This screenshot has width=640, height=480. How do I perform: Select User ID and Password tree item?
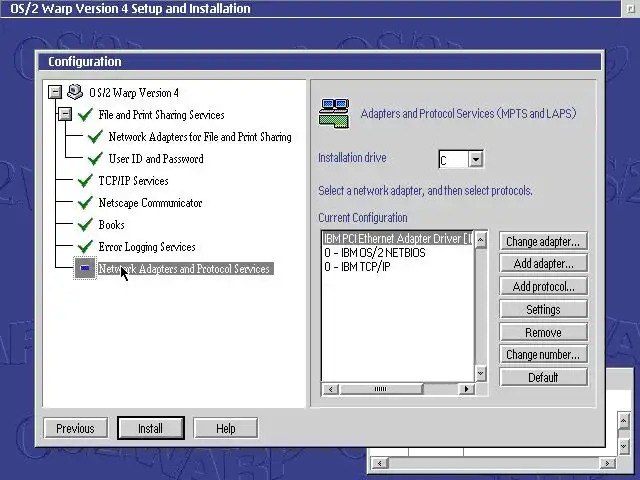156,159
